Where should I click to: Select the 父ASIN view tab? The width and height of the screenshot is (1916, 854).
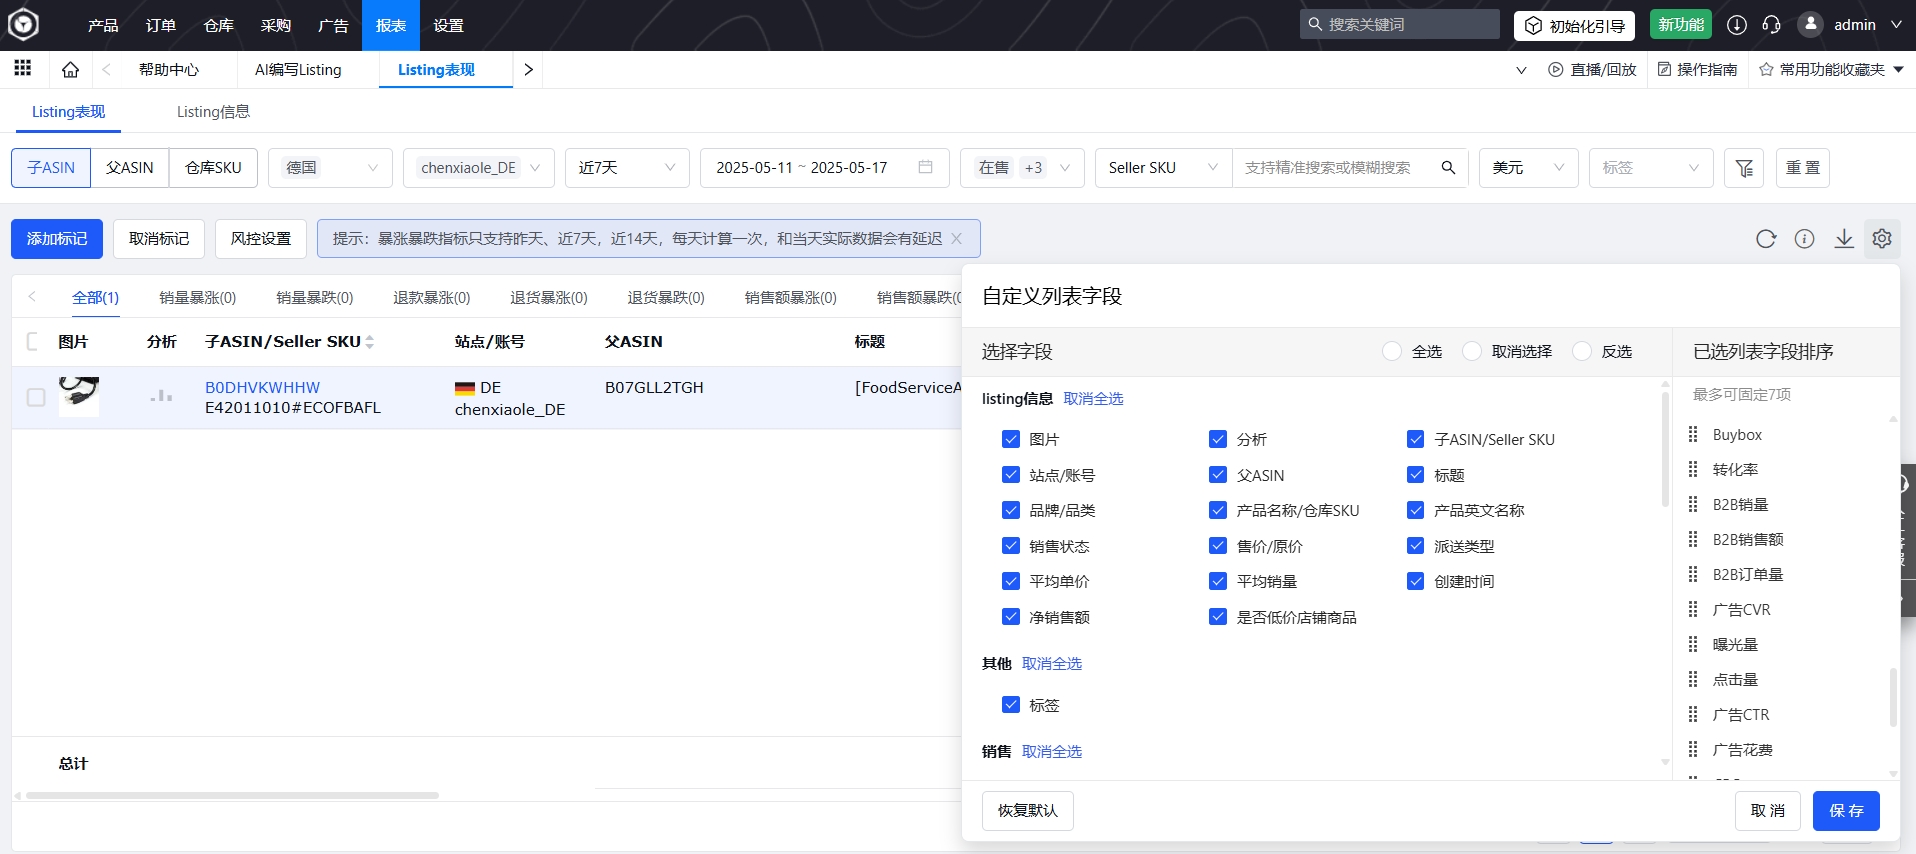coord(130,168)
